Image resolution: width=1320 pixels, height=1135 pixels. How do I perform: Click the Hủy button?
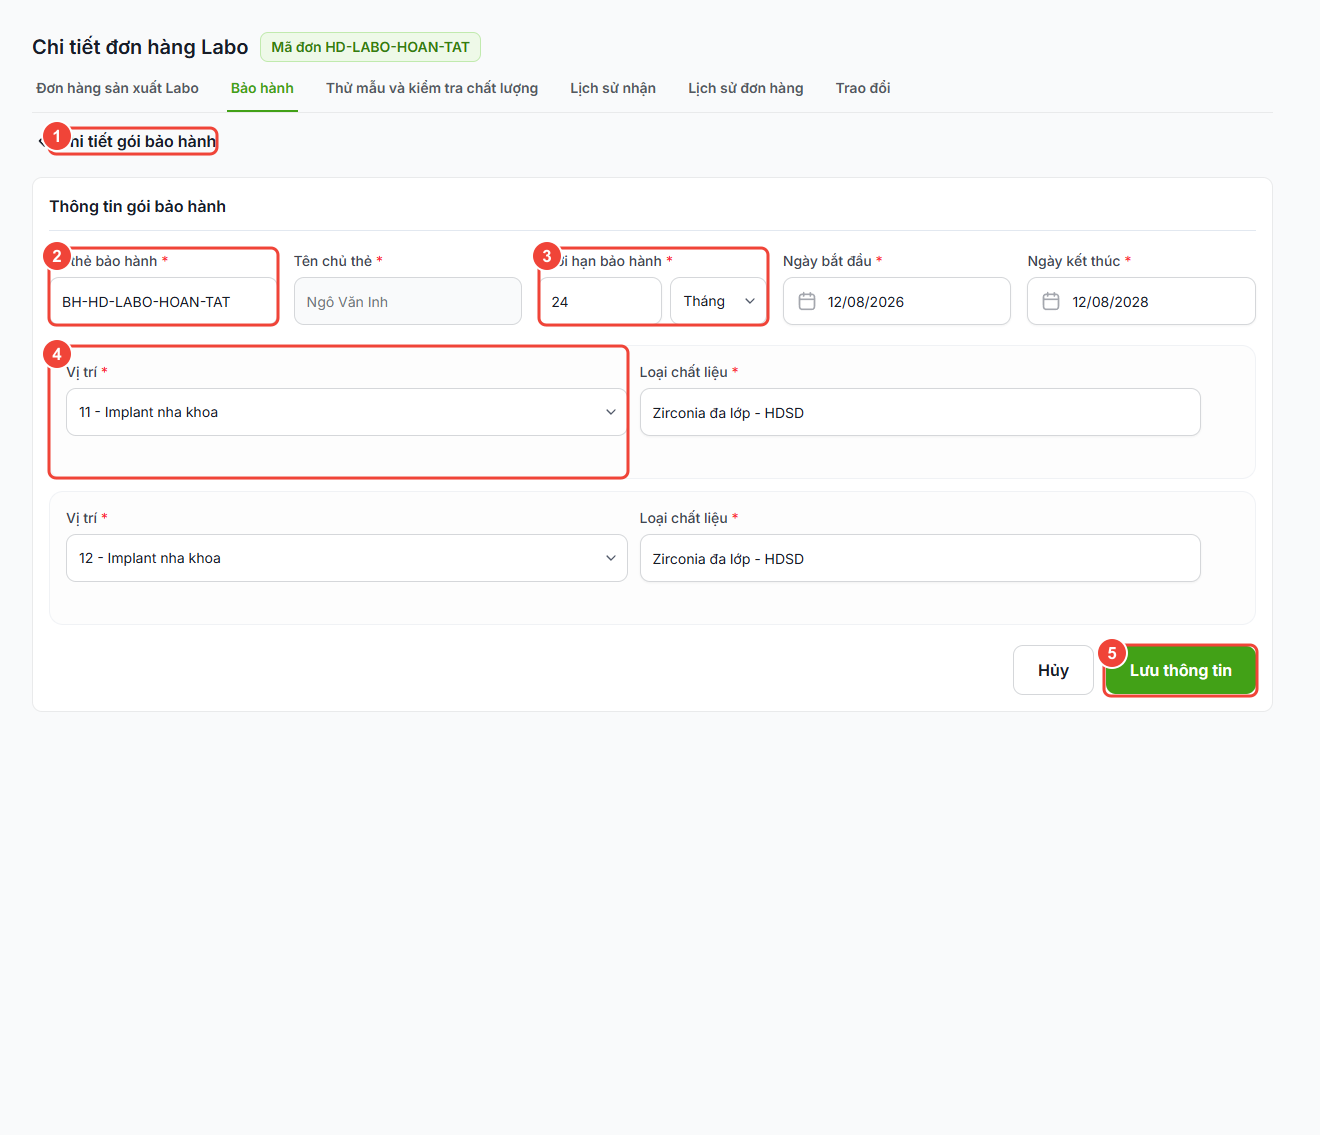point(1053,670)
